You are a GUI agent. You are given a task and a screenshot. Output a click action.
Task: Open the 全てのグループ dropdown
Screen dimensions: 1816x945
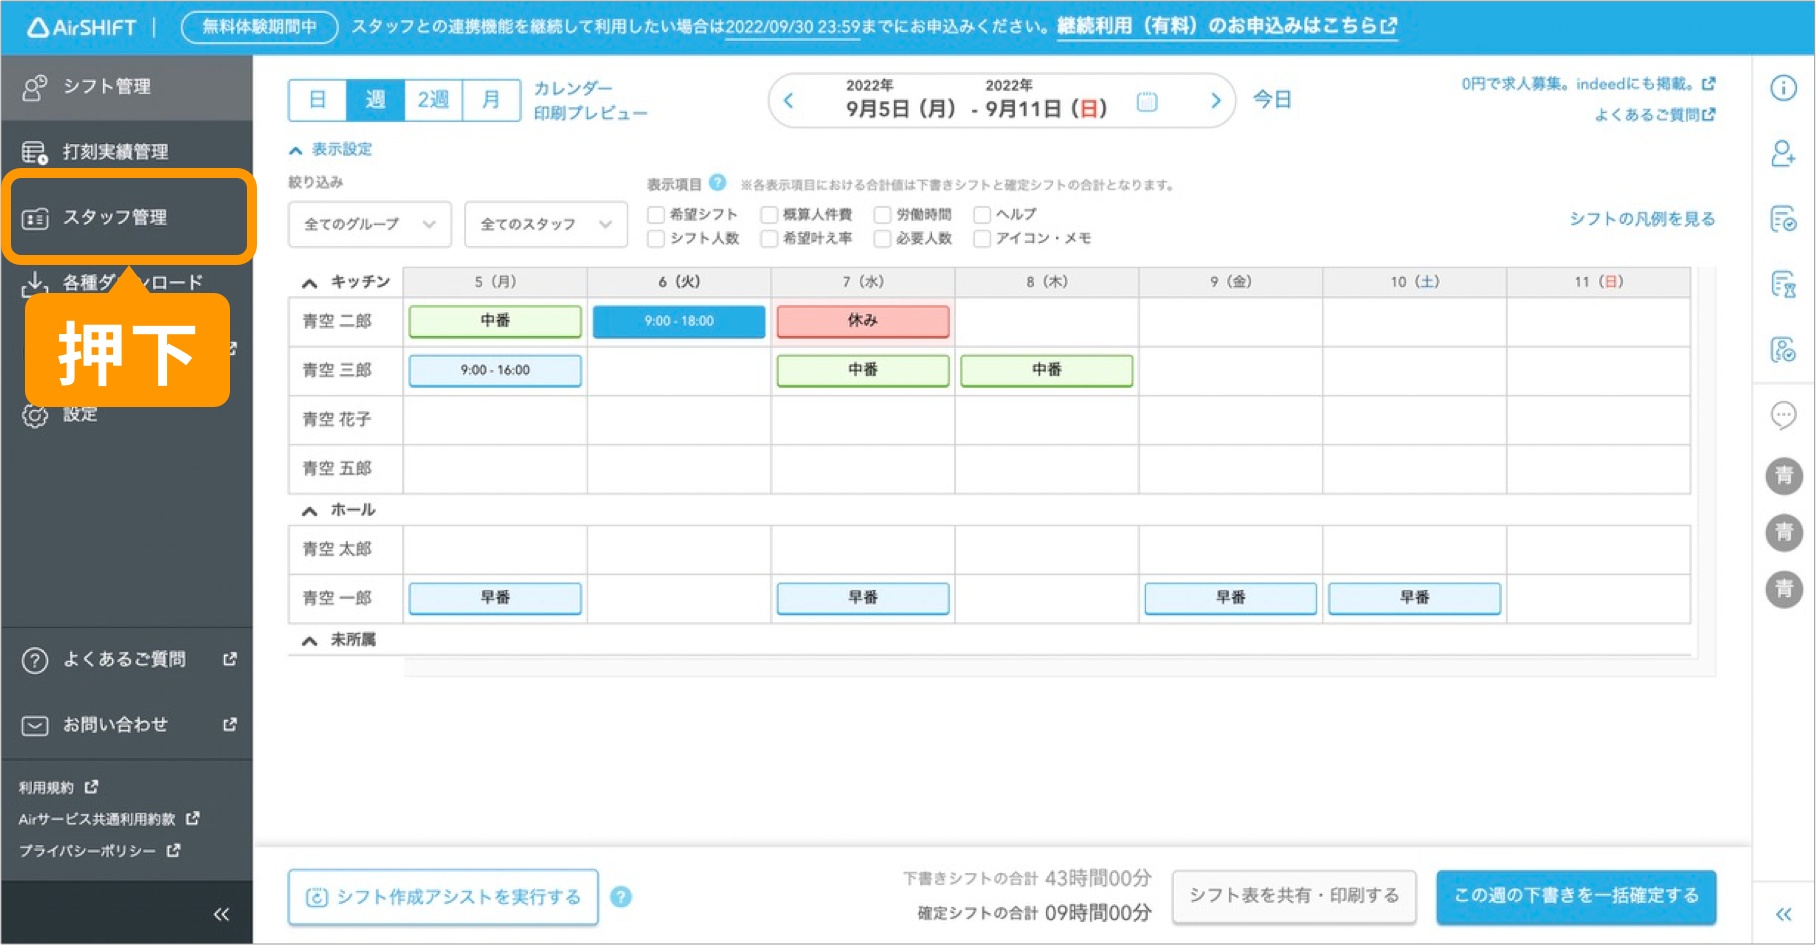click(x=369, y=224)
